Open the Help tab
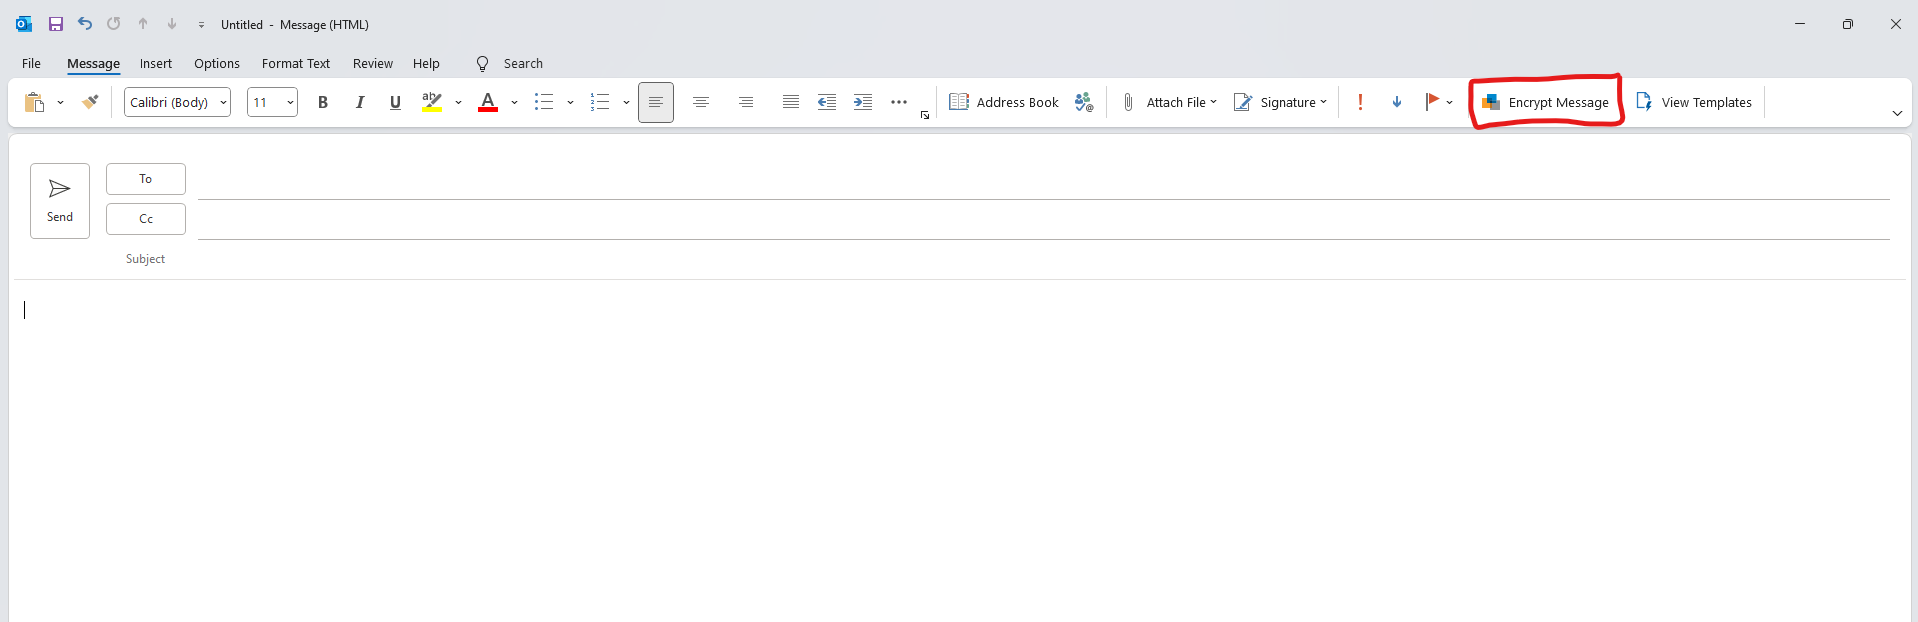Viewport: 1918px width, 622px height. [426, 63]
